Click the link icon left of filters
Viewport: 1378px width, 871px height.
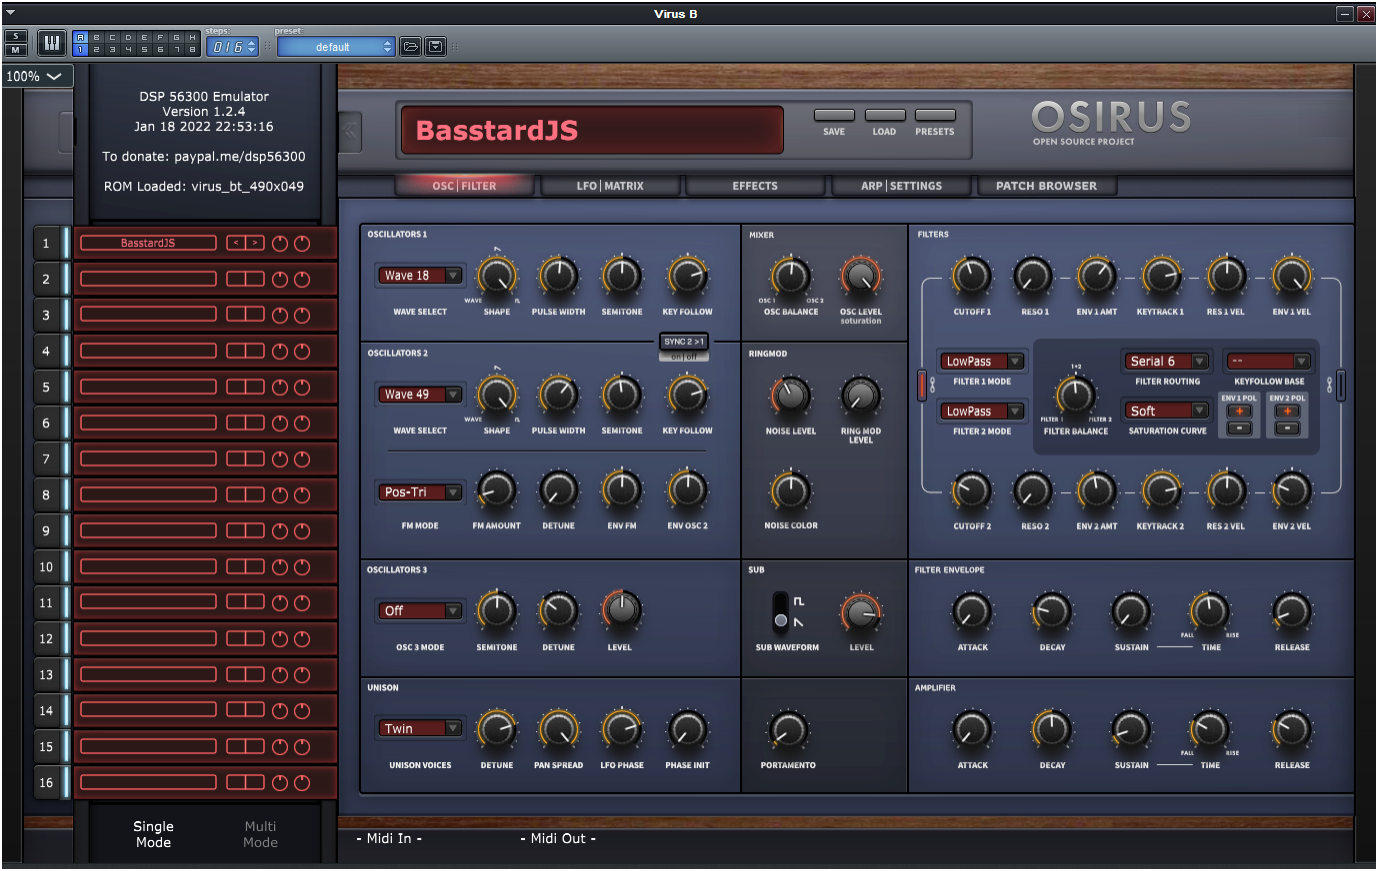pos(933,385)
